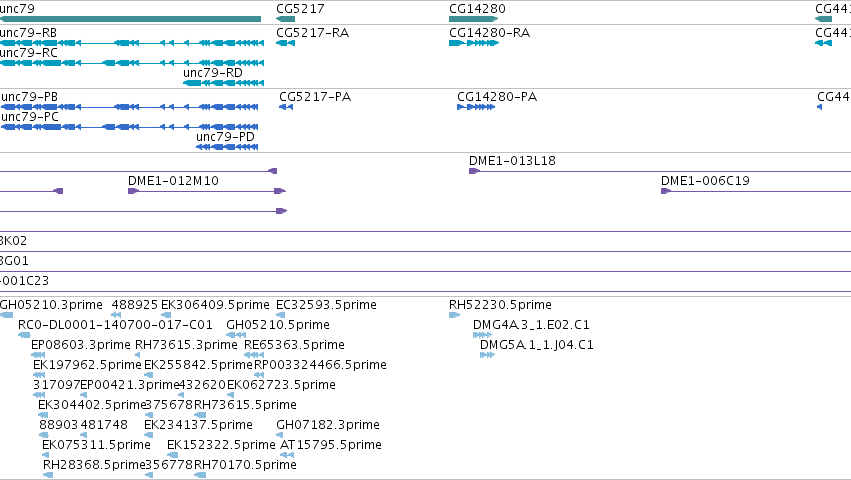Select the CG14280 gene arrow glyph
The image size is (851, 480).
[473, 19]
